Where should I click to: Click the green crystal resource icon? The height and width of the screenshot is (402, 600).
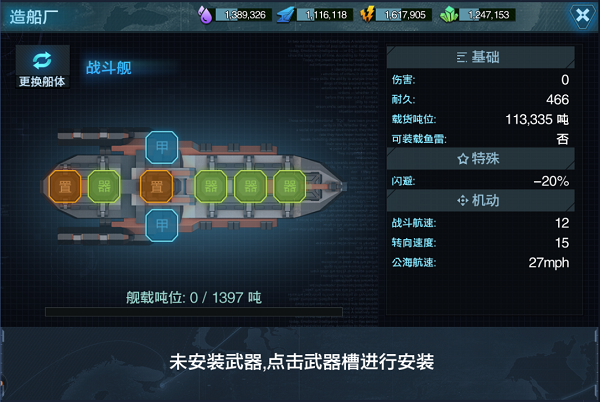point(449,15)
